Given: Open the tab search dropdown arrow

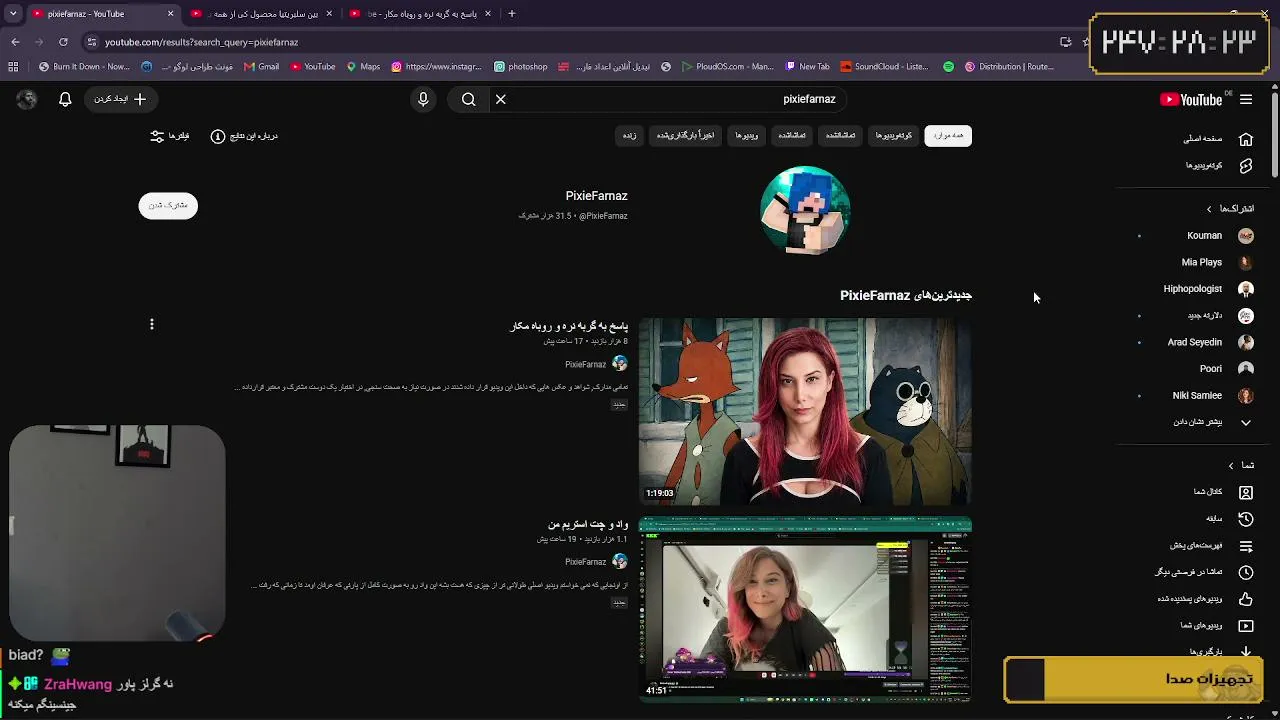Looking at the screenshot, I should point(13,14).
